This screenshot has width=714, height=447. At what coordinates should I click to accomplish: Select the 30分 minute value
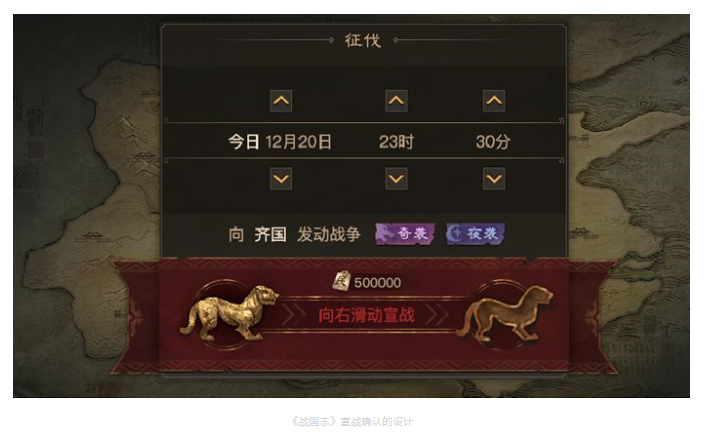pyautogui.click(x=493, y=142)
